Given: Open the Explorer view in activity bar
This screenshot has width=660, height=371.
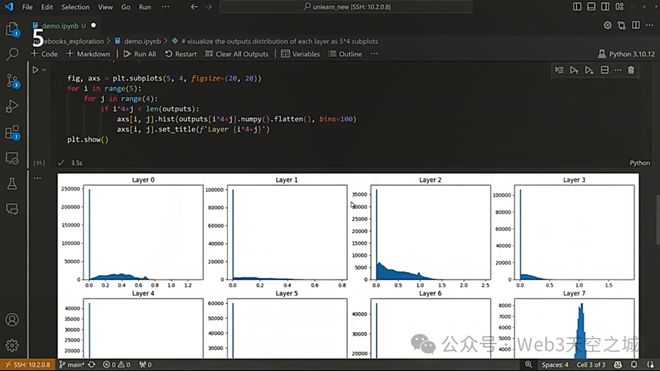Looking at the screenshot, I should tap(12, 29).
